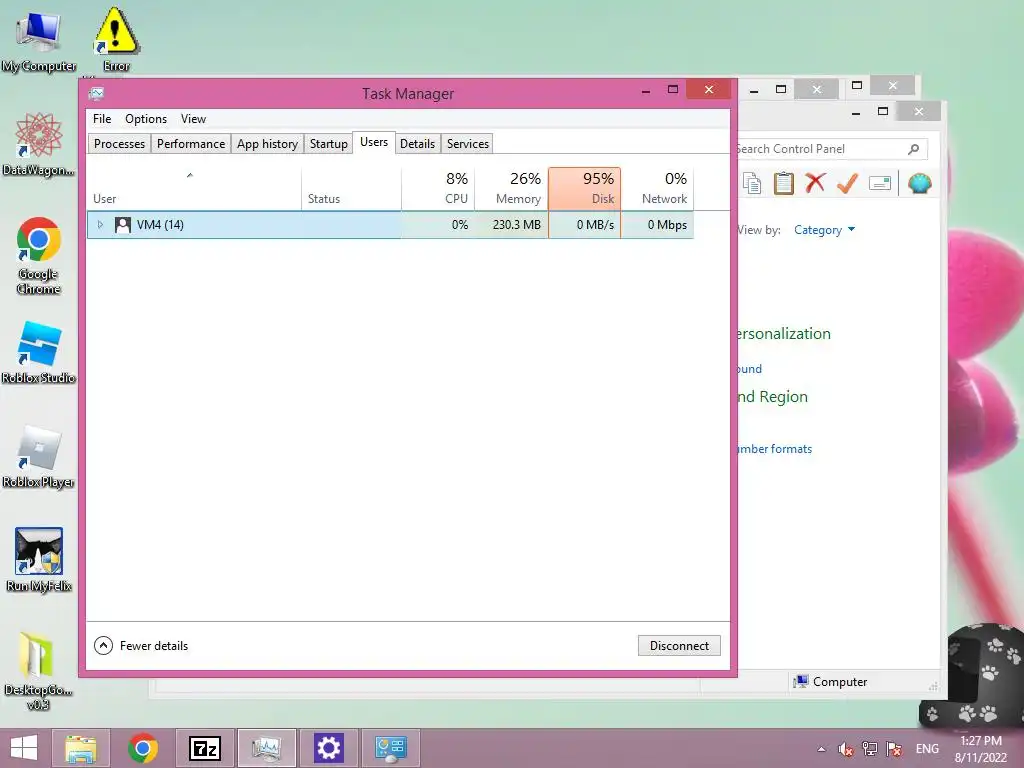This screenshot has height=768, width=1024.
Task: Sort by the CPU column header
Action: (x=438, y=189)
